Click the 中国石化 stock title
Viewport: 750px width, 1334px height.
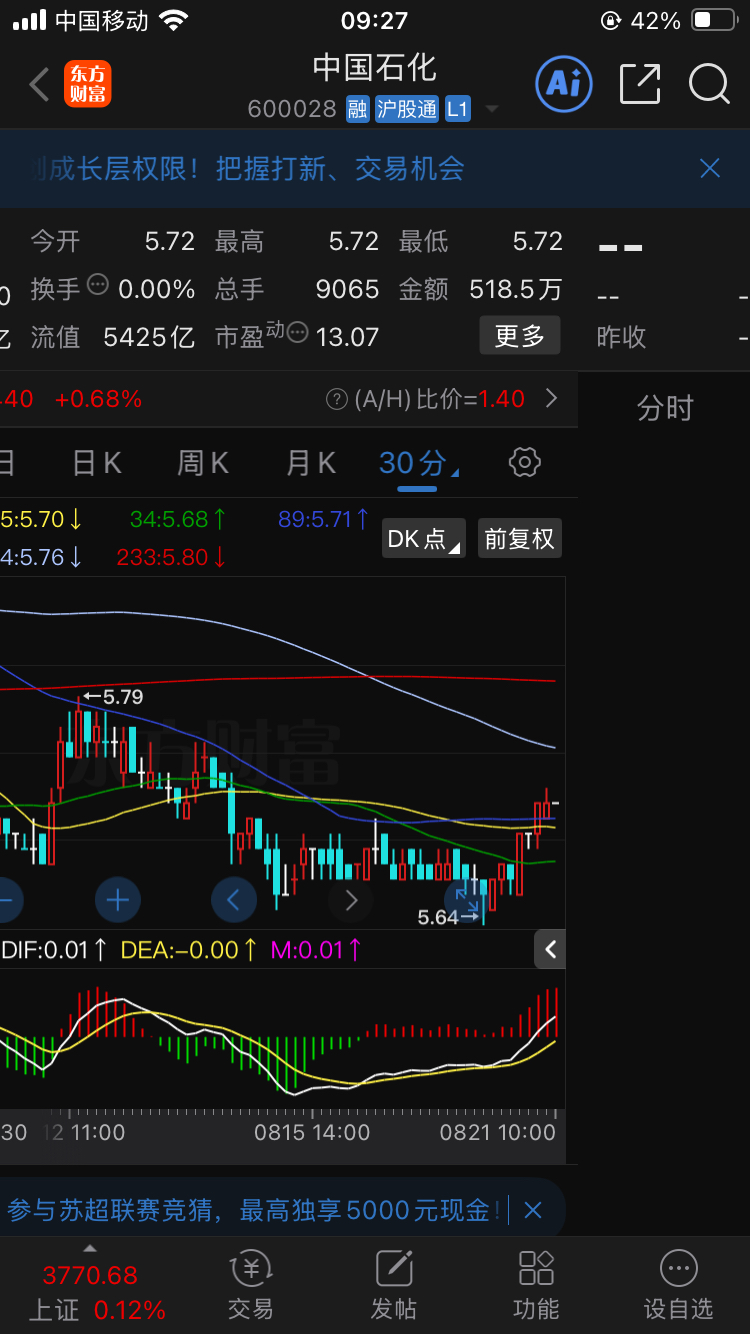pyautogui.click(x=375, y=67)
